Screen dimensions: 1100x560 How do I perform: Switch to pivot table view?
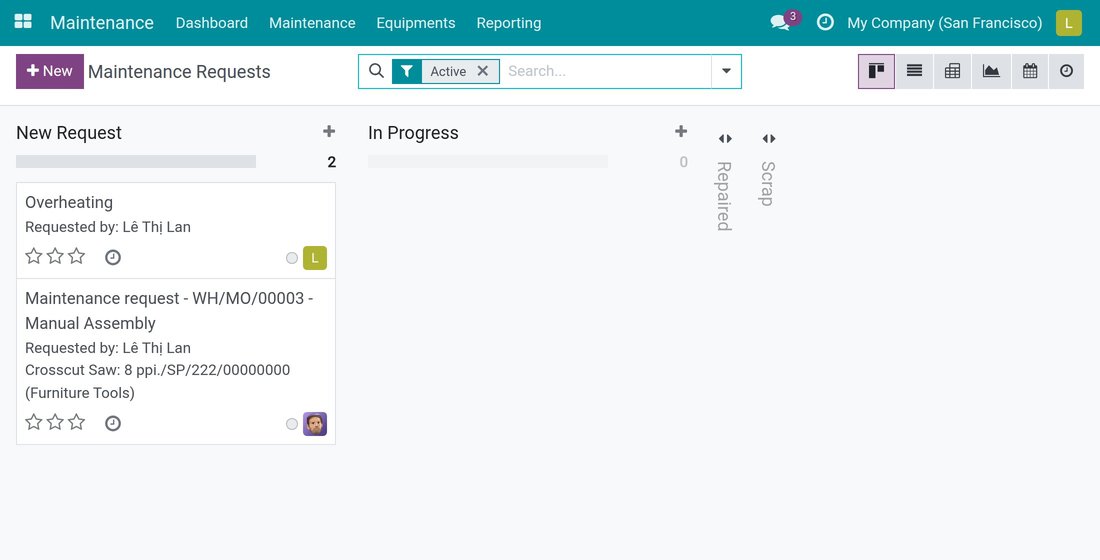click(953, 71)
